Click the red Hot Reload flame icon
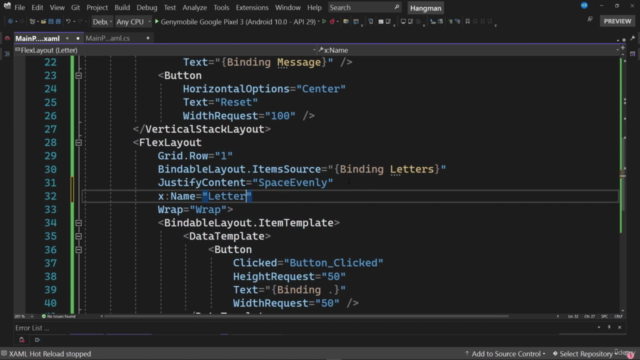Image resolution: width=640 pixels, height=360 pixels. point(332,21)
